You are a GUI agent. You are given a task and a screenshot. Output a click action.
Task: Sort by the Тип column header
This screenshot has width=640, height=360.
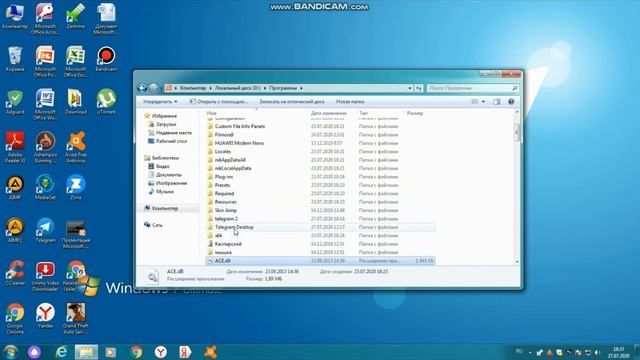[363, 113]
